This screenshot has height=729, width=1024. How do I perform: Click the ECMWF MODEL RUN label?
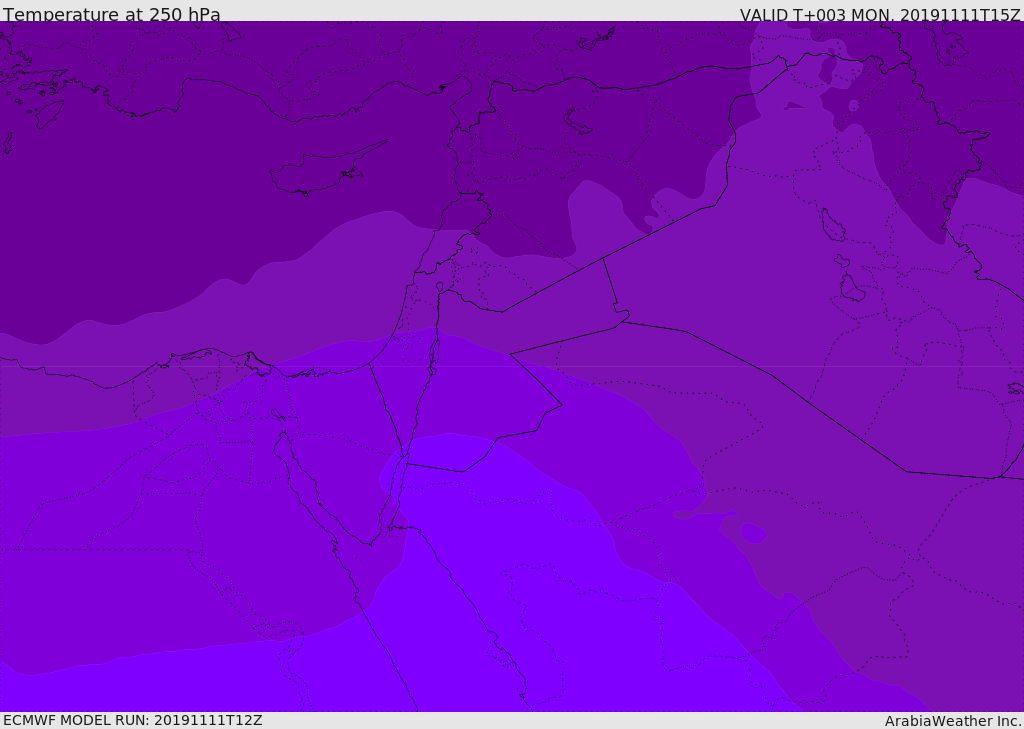pos(133,720)
